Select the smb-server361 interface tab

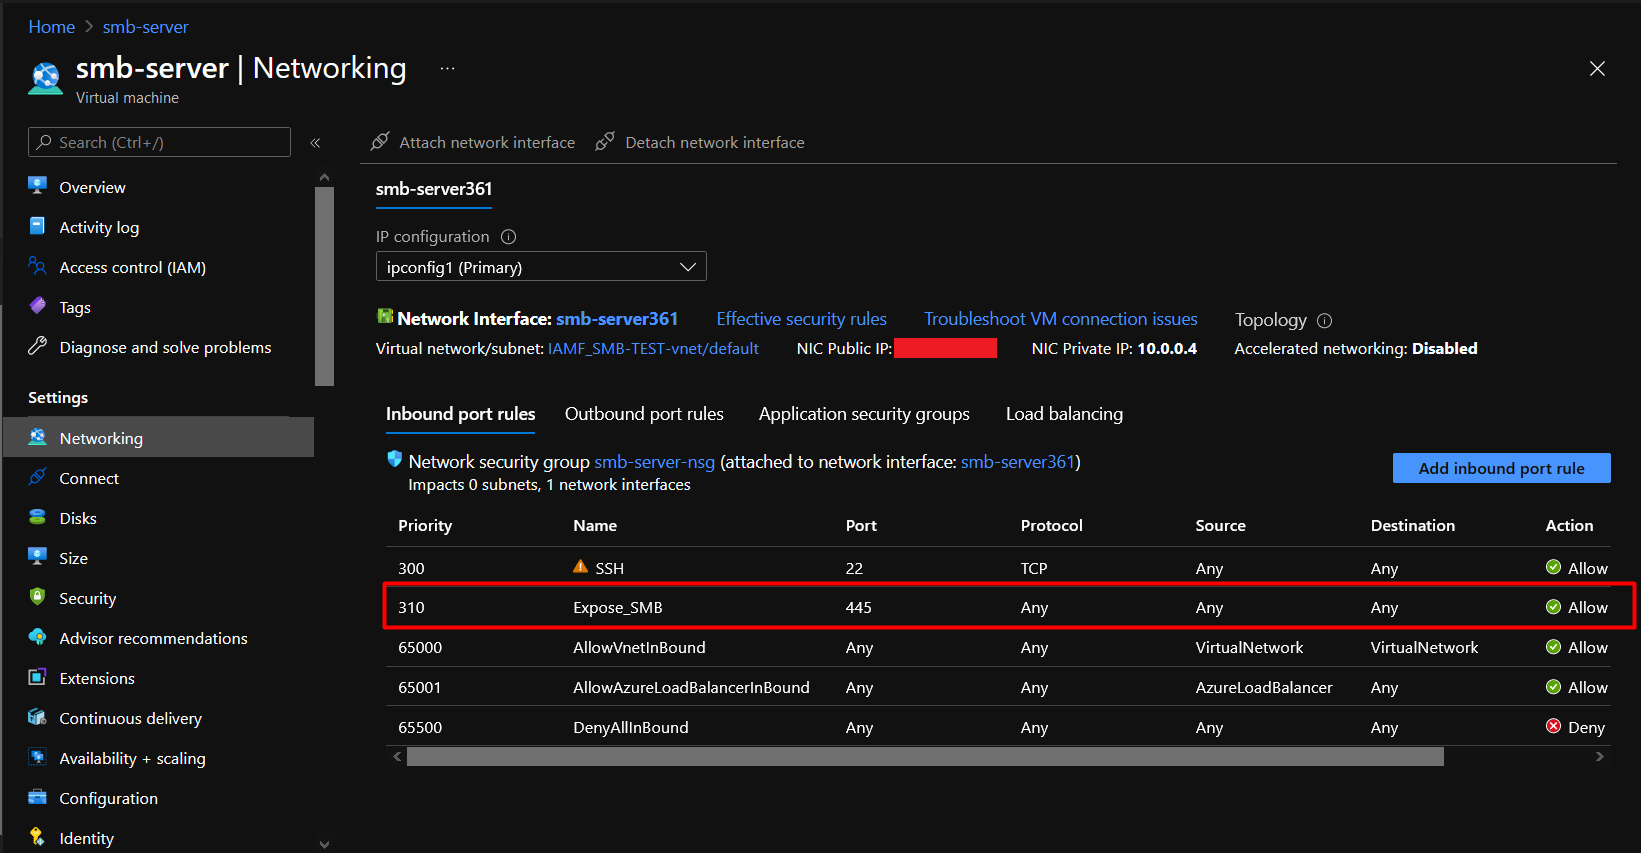434,189
